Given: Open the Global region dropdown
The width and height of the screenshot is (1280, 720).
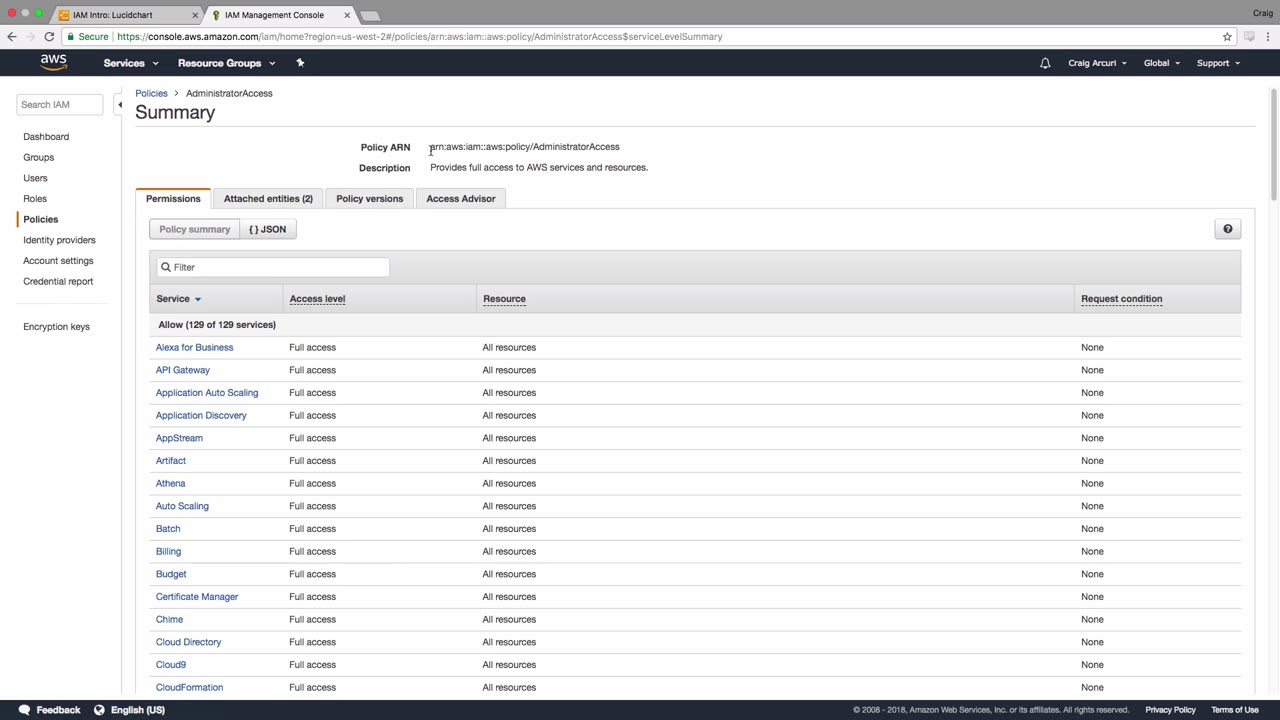Looking at the screenshot, I should point(1162,63).
